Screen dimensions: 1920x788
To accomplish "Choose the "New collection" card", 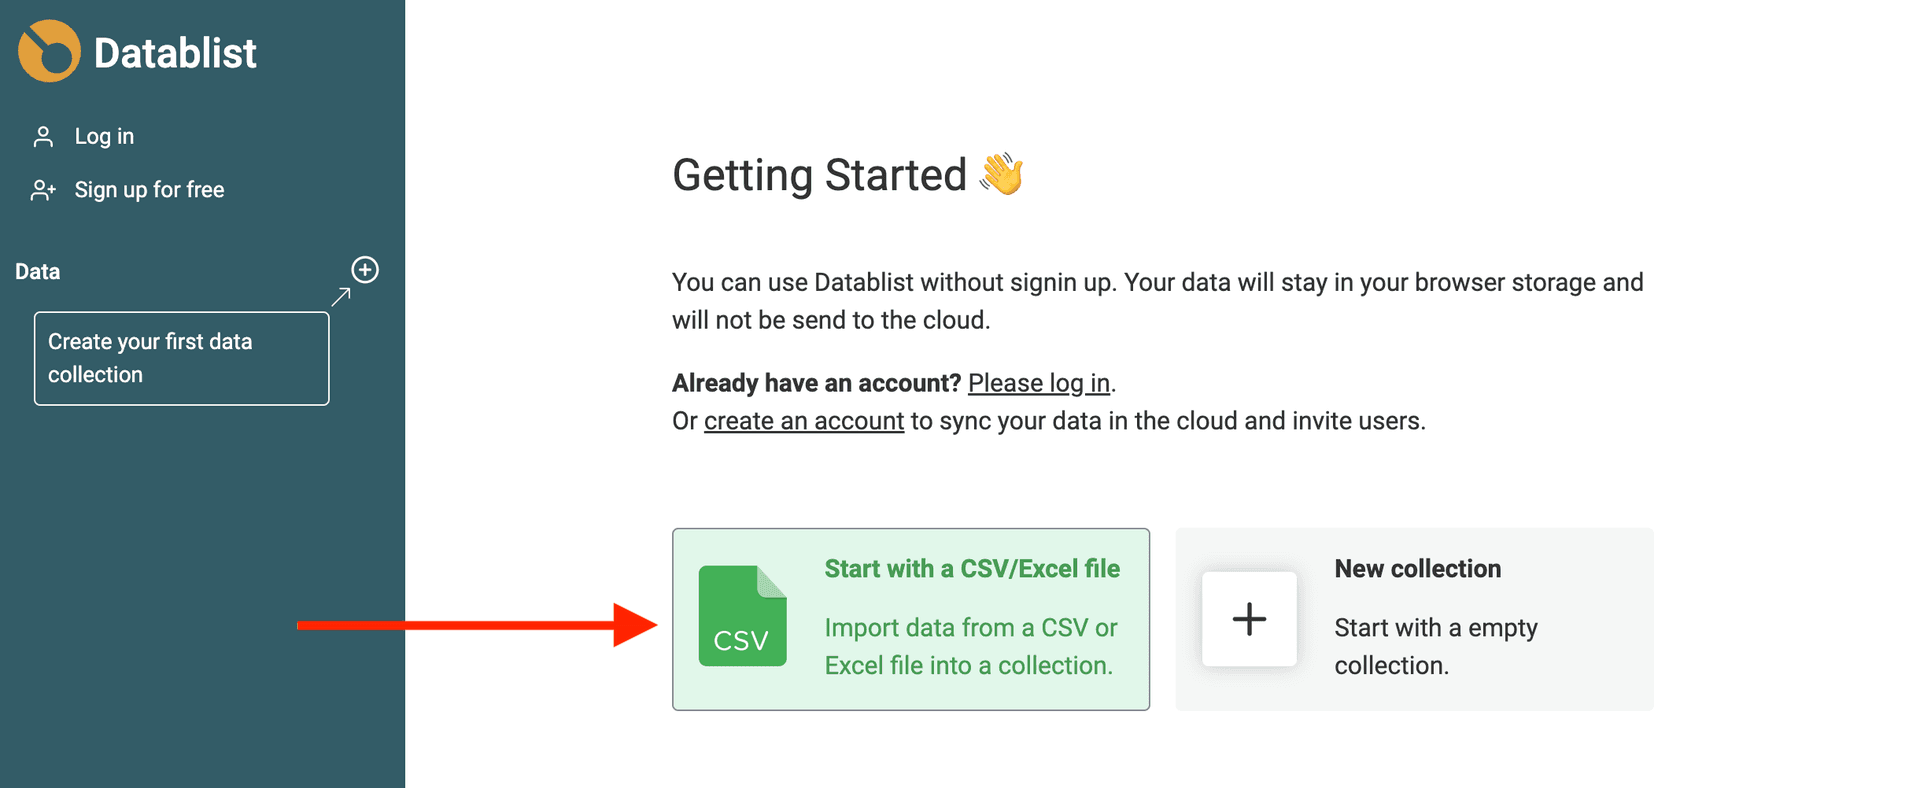I will click(x=1413, y=619).
